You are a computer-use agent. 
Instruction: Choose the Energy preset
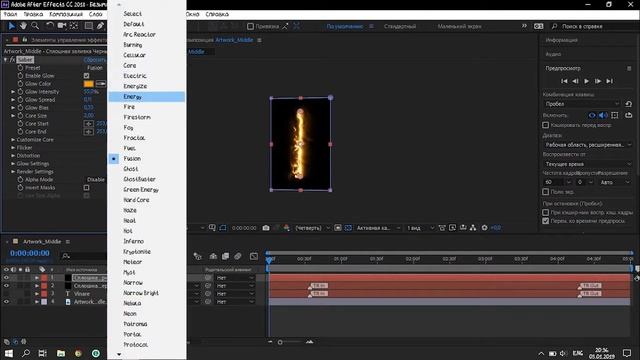(x=147, y=97)
